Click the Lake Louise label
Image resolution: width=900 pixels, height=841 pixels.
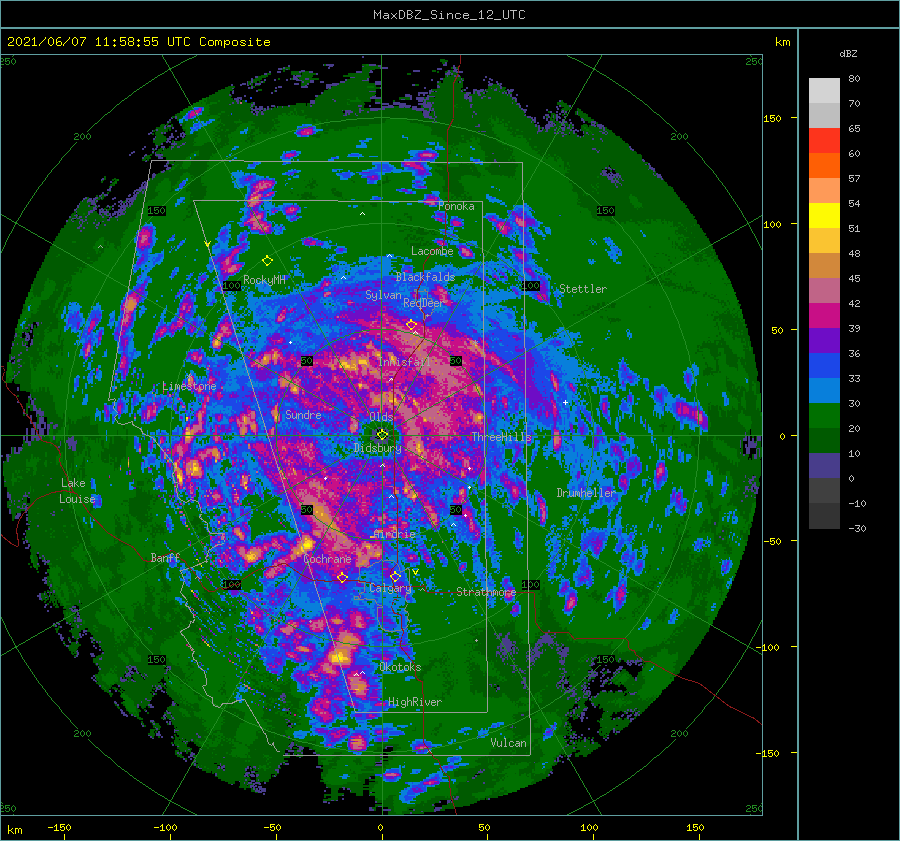coord(77,491)
